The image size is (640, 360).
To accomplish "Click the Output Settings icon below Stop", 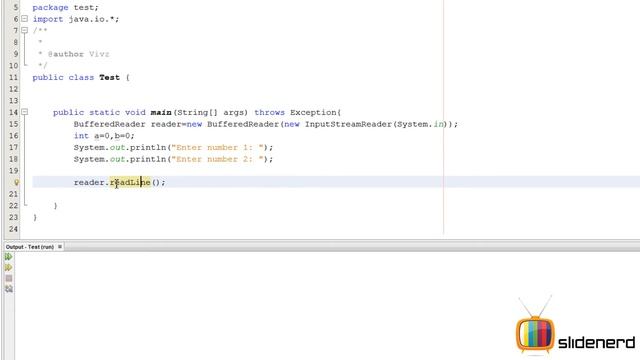I will pos(9,289).
